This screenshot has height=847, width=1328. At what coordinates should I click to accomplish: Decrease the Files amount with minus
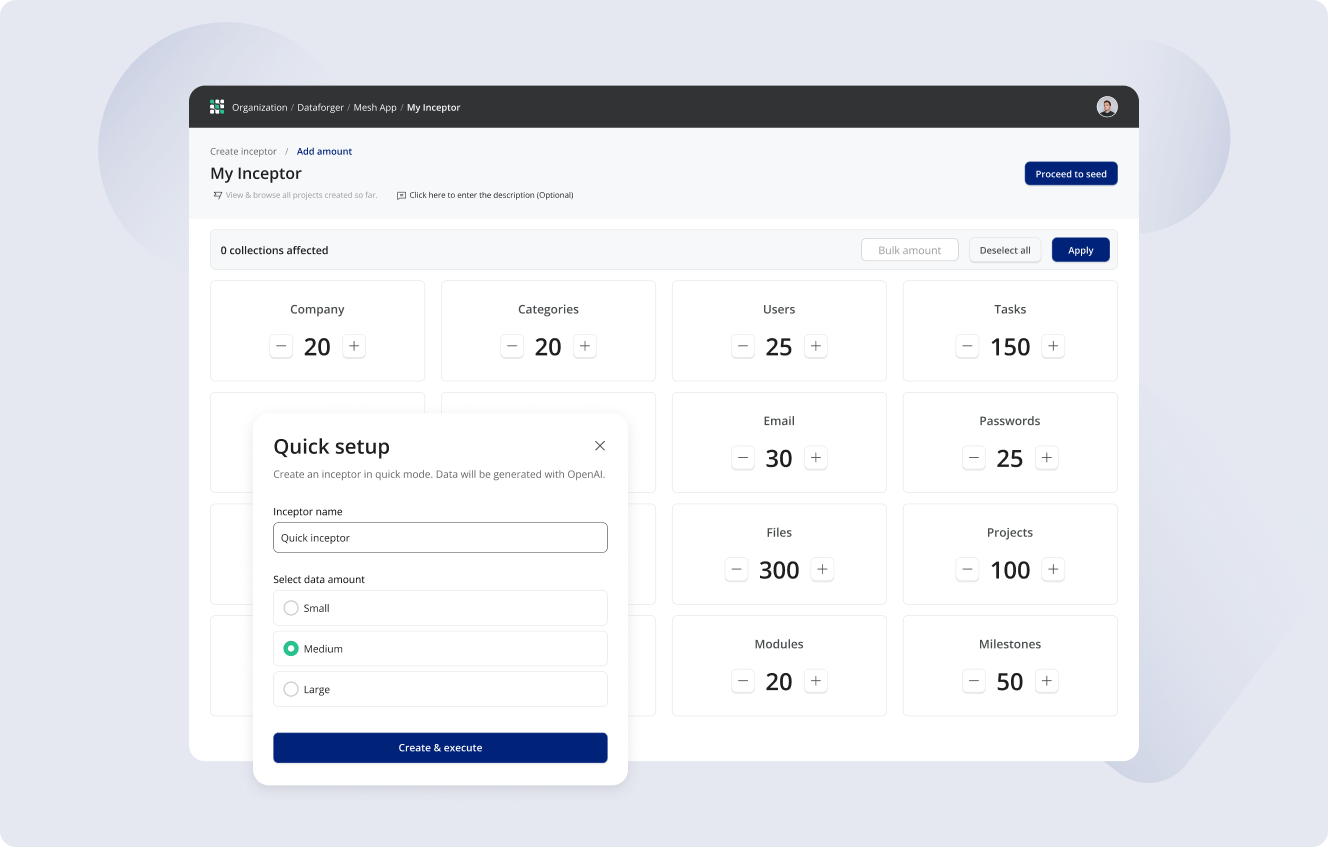coord(736,570)
